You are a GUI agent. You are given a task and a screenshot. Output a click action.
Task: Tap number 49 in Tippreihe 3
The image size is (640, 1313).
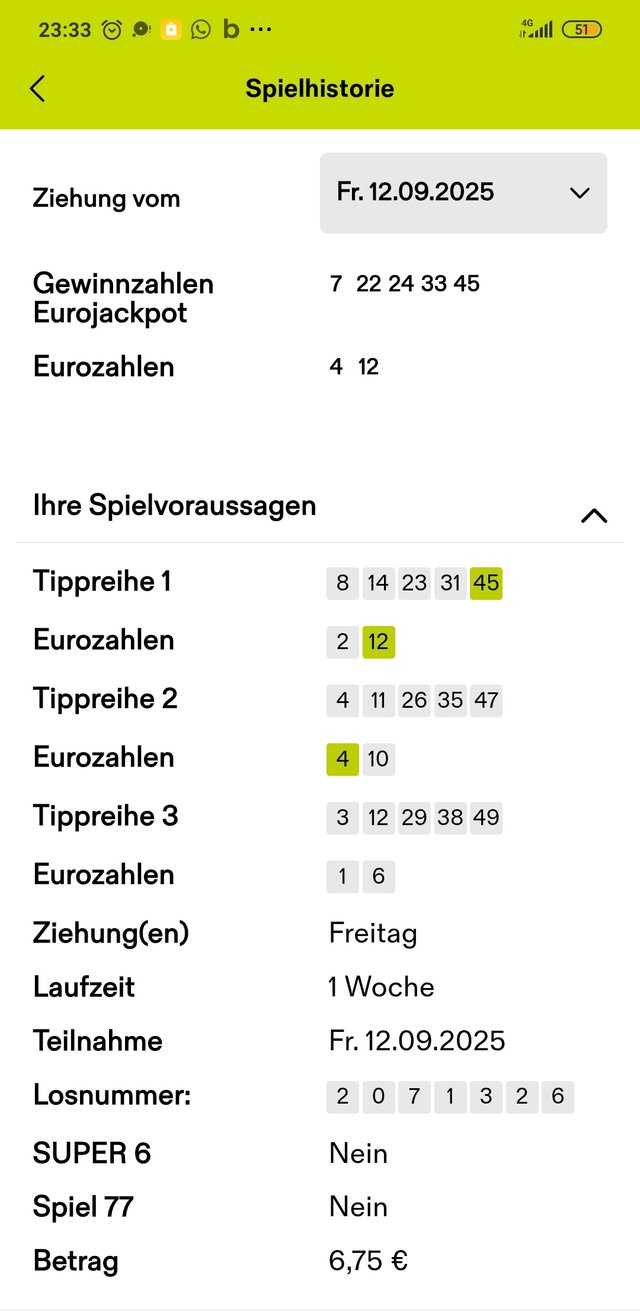(486, 818)
